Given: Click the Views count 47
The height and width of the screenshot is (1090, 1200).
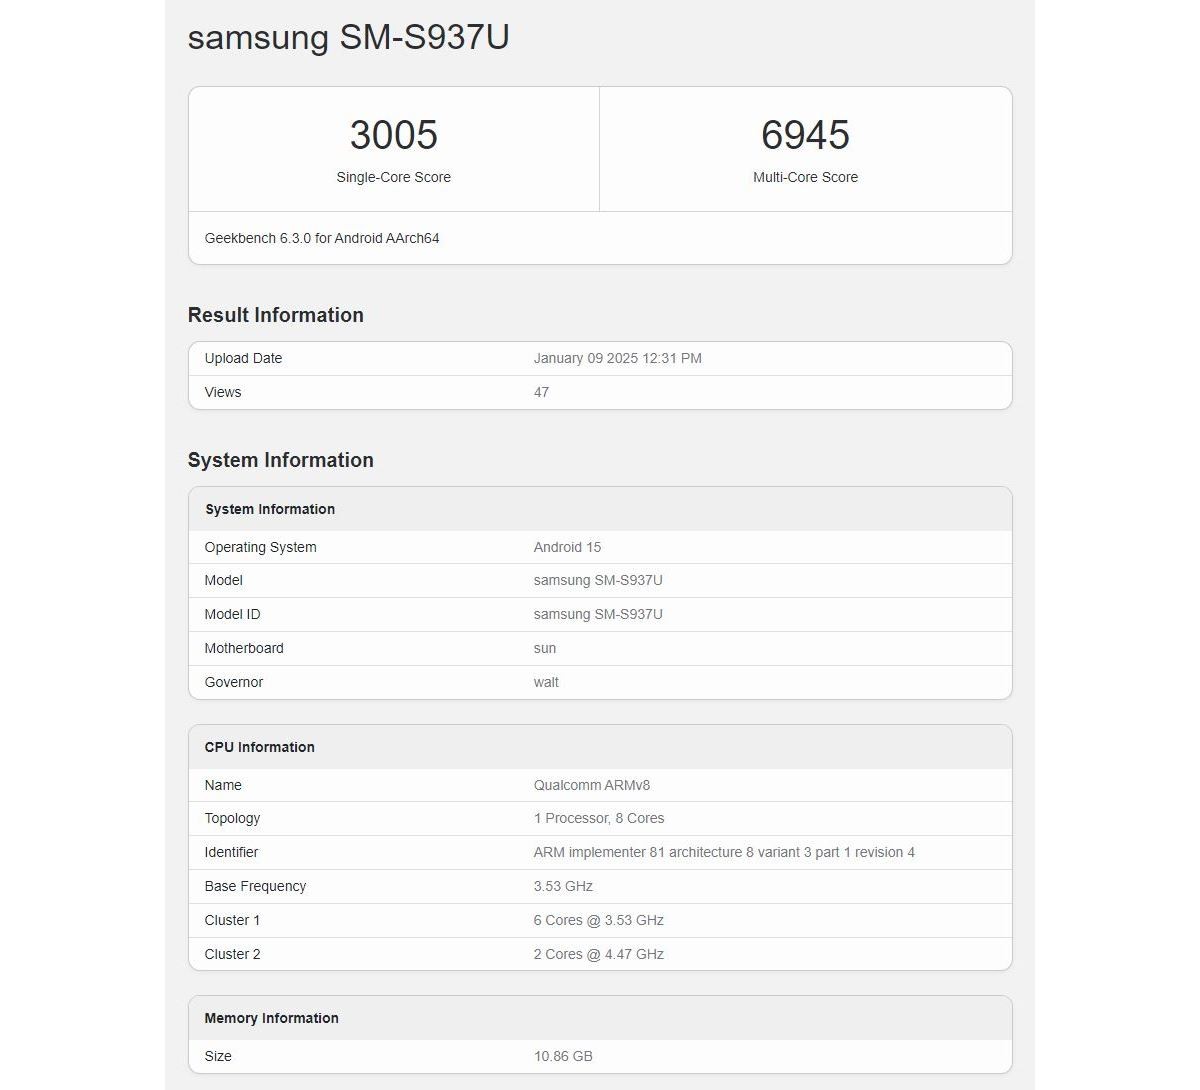Looking at the screenshot, I should point(541,392).
